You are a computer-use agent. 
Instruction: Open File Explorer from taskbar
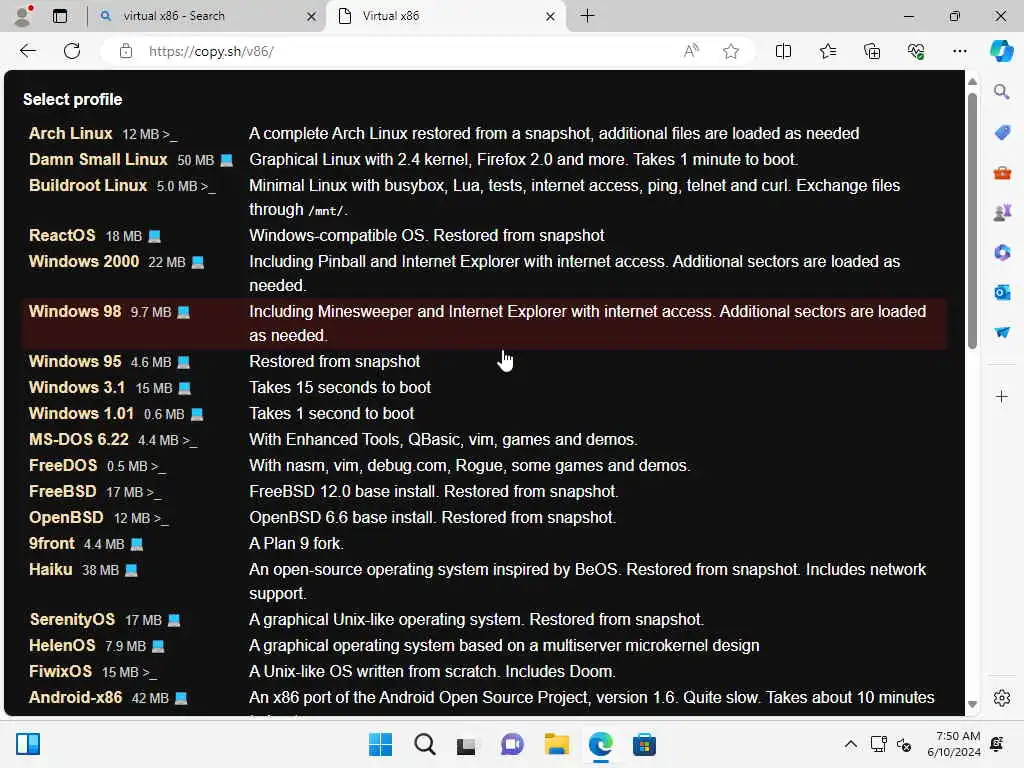pyautogui.click(x=556, y=744)
